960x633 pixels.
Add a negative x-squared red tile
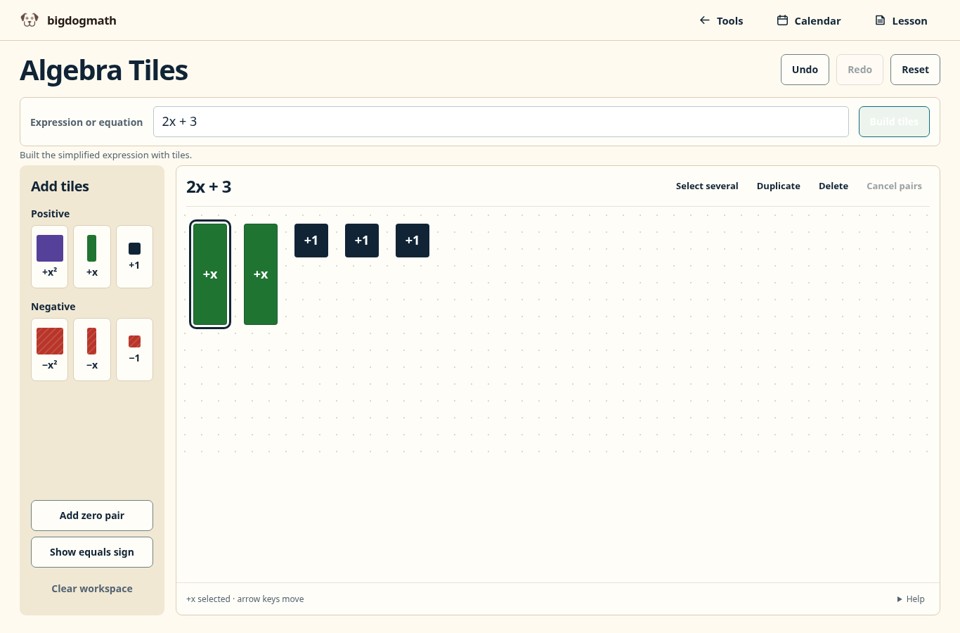tap(50, 350)
